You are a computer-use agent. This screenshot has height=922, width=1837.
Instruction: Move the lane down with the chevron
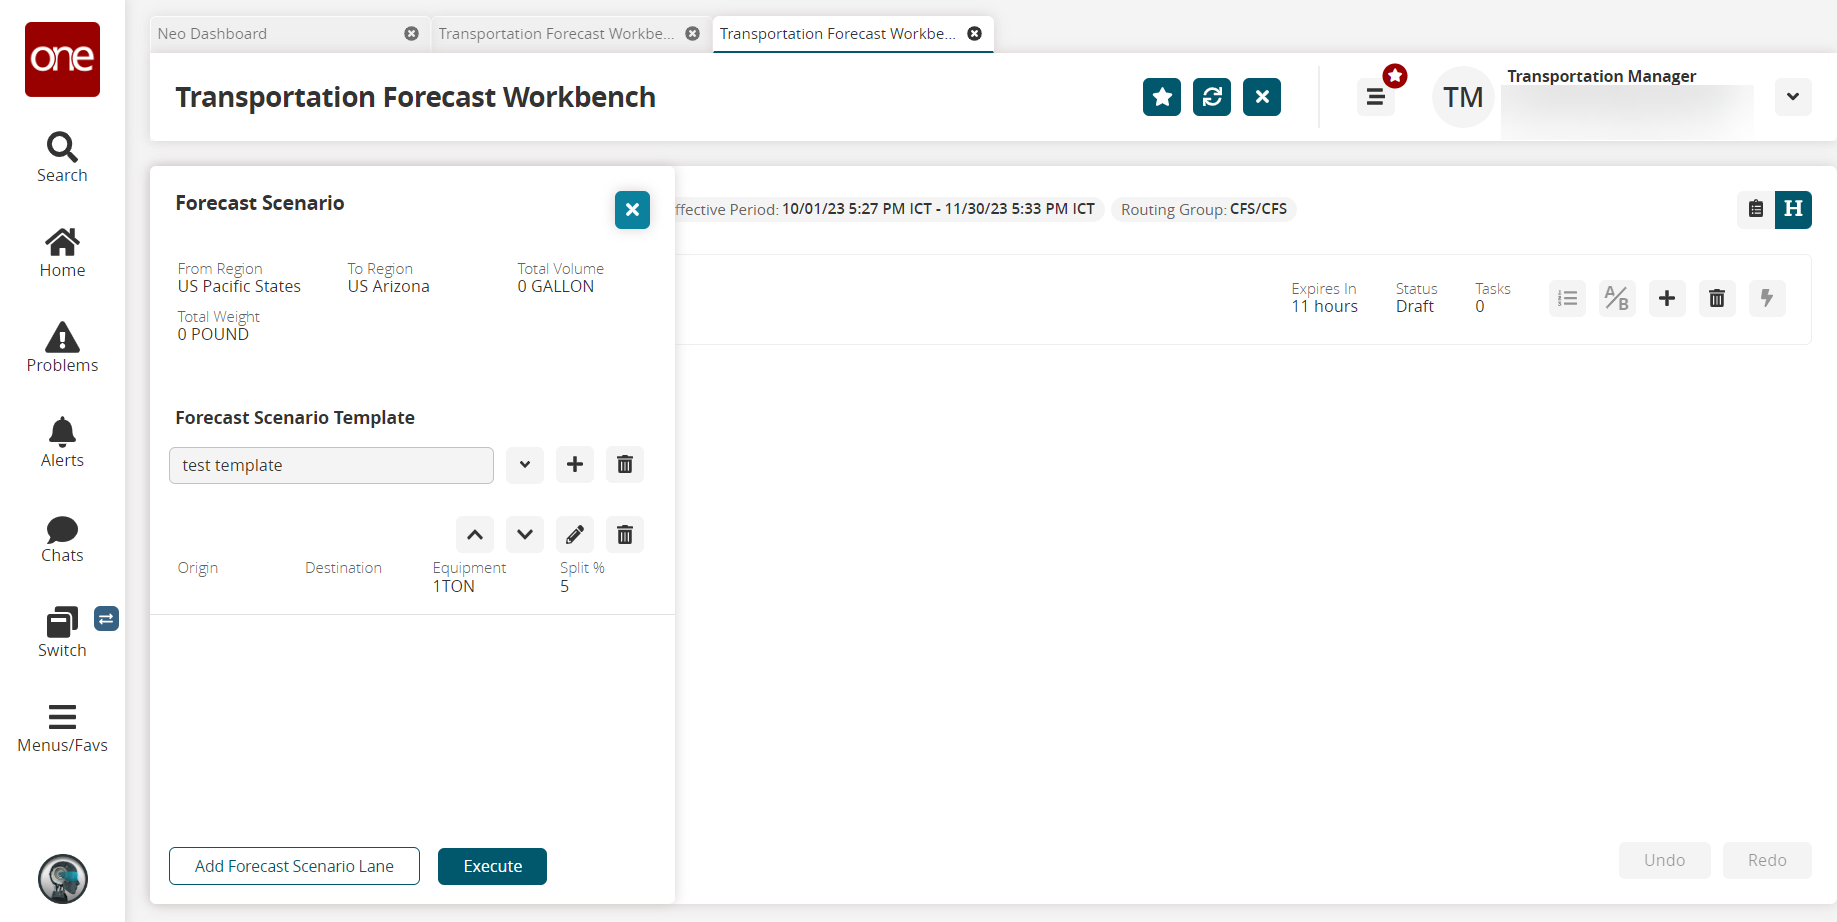point(525,535)
